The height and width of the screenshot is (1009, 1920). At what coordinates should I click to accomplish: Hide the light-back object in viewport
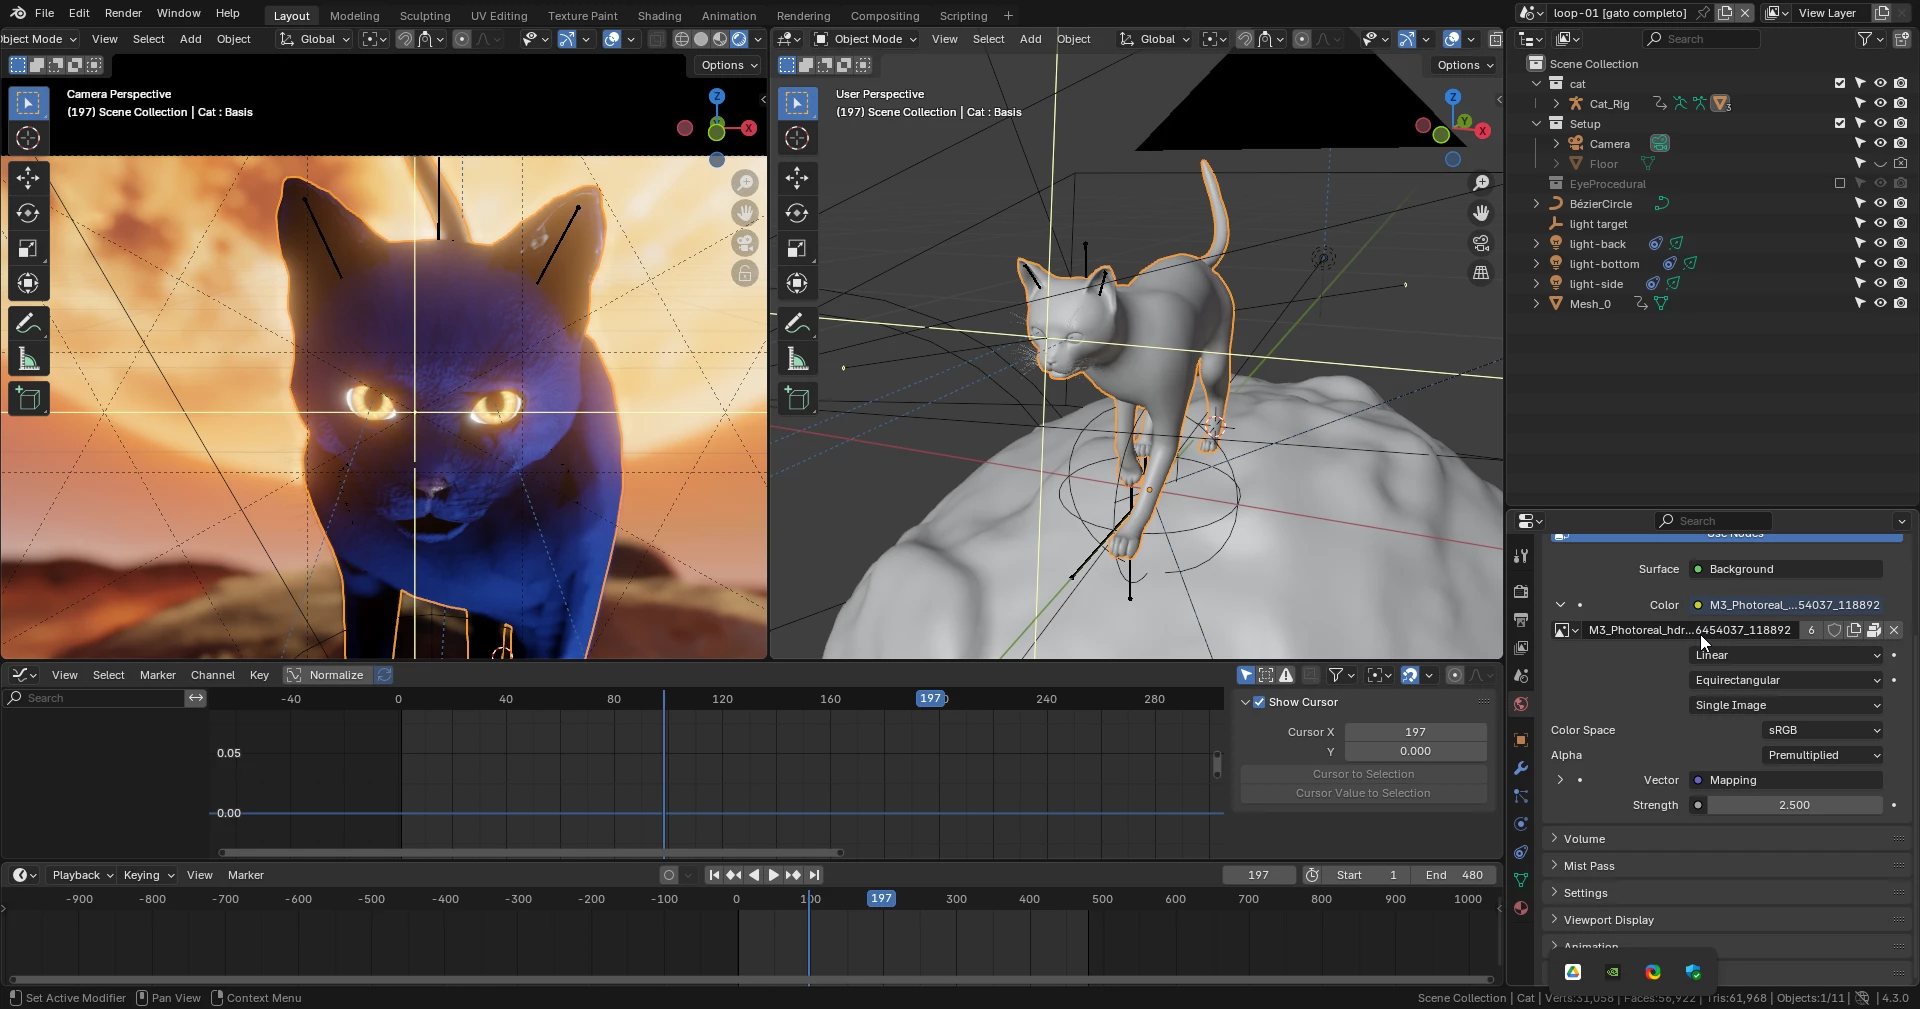1880,244
